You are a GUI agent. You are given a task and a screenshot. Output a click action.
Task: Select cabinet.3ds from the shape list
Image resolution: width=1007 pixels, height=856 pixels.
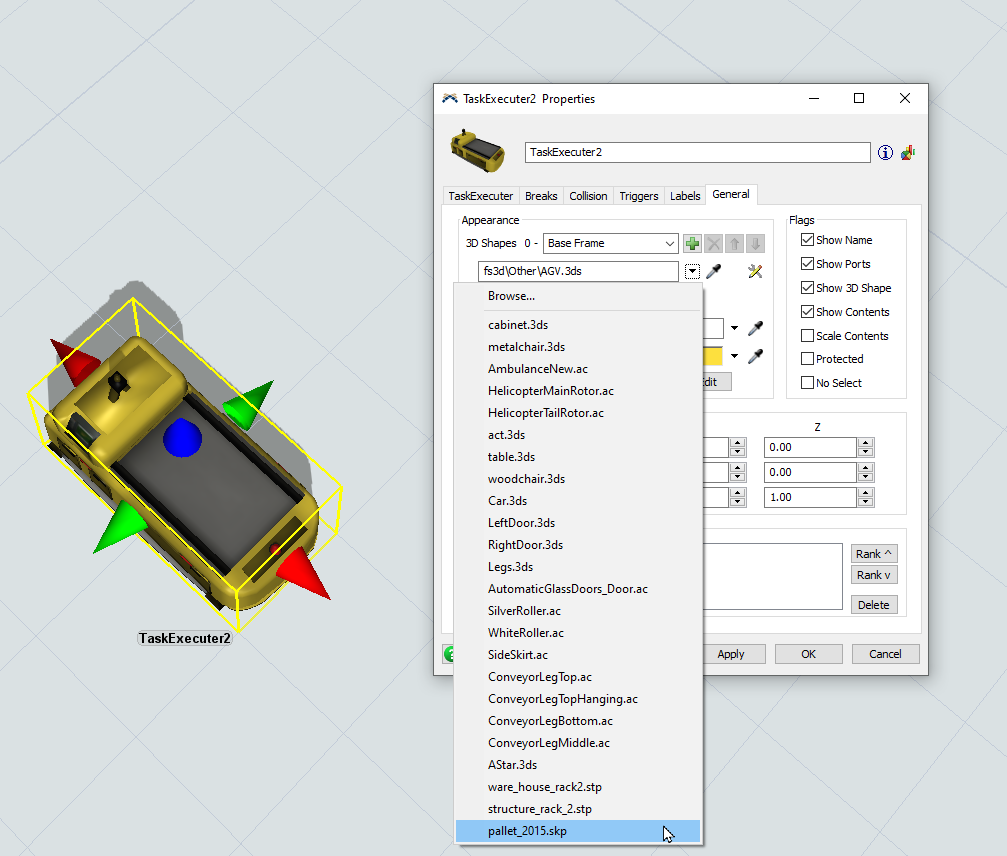[x=578, y=325]
